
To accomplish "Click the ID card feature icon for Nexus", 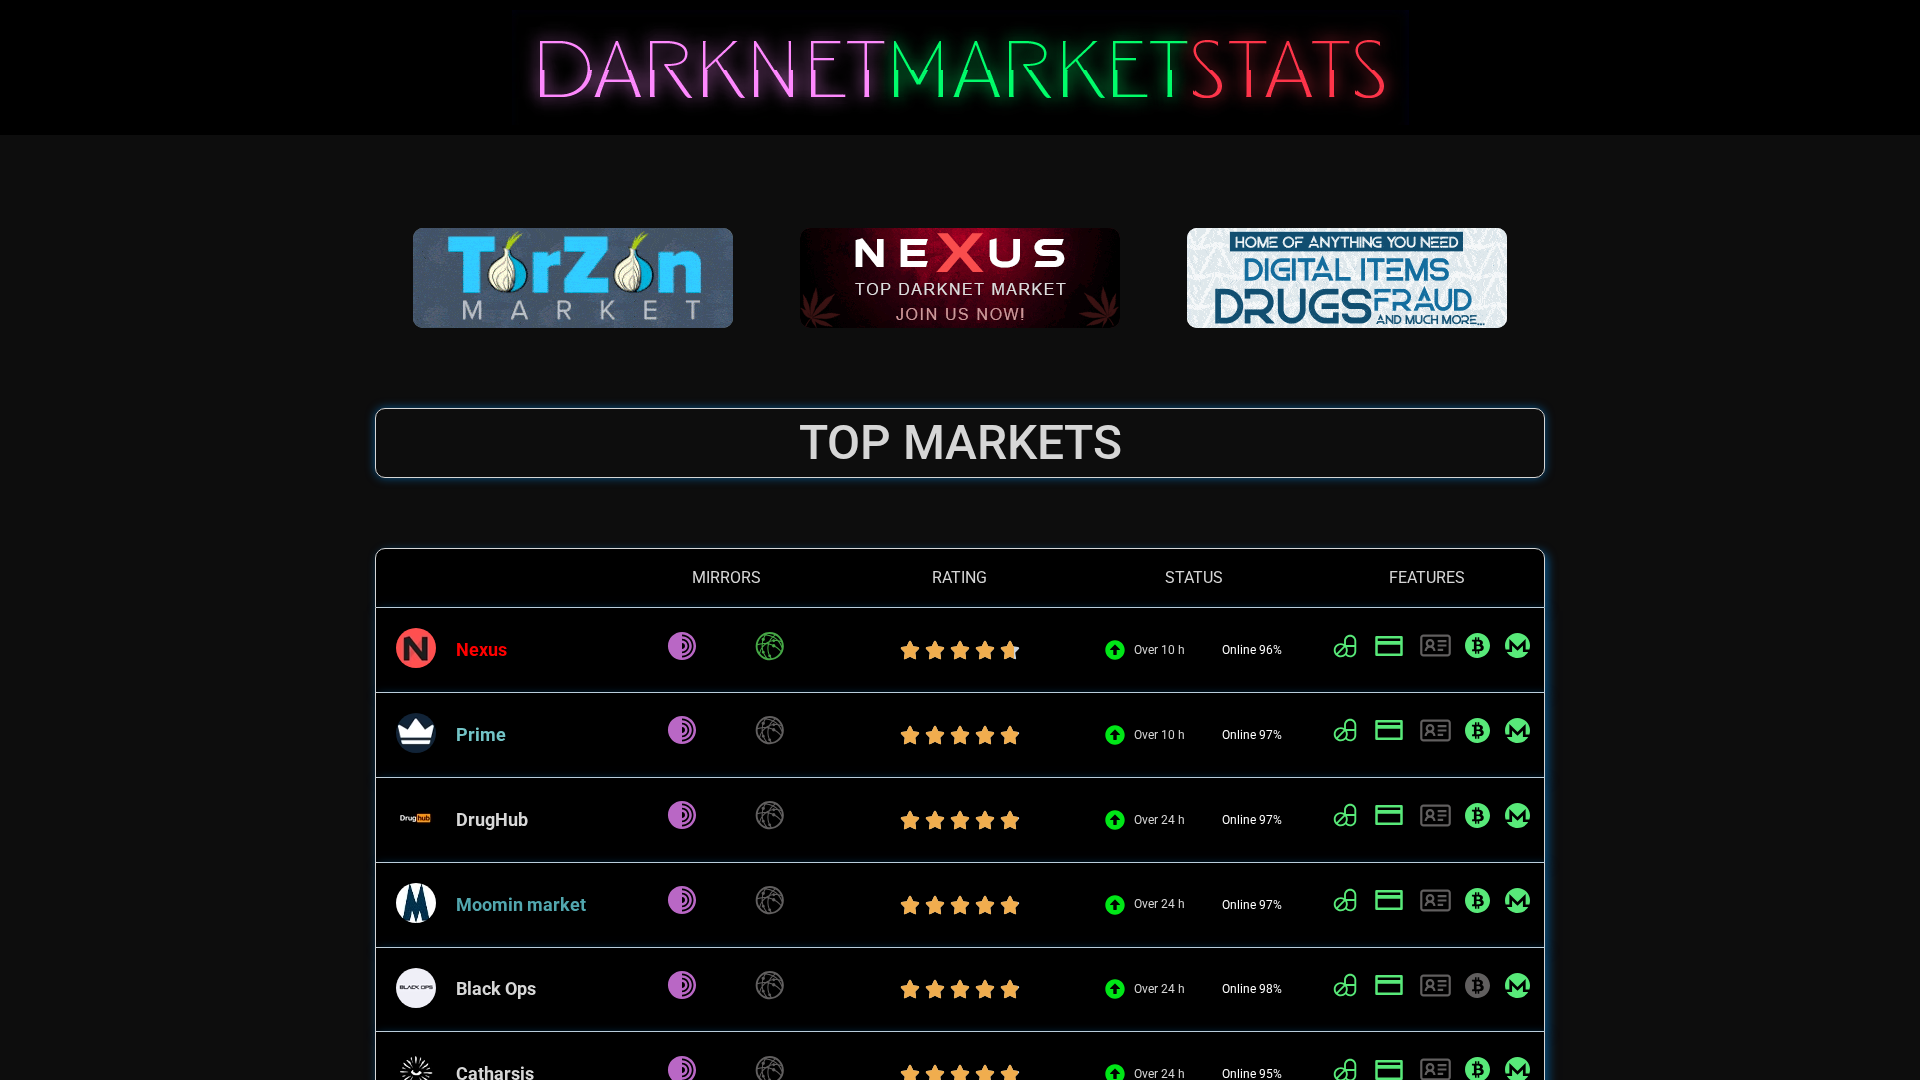I will coord(1435,646).
